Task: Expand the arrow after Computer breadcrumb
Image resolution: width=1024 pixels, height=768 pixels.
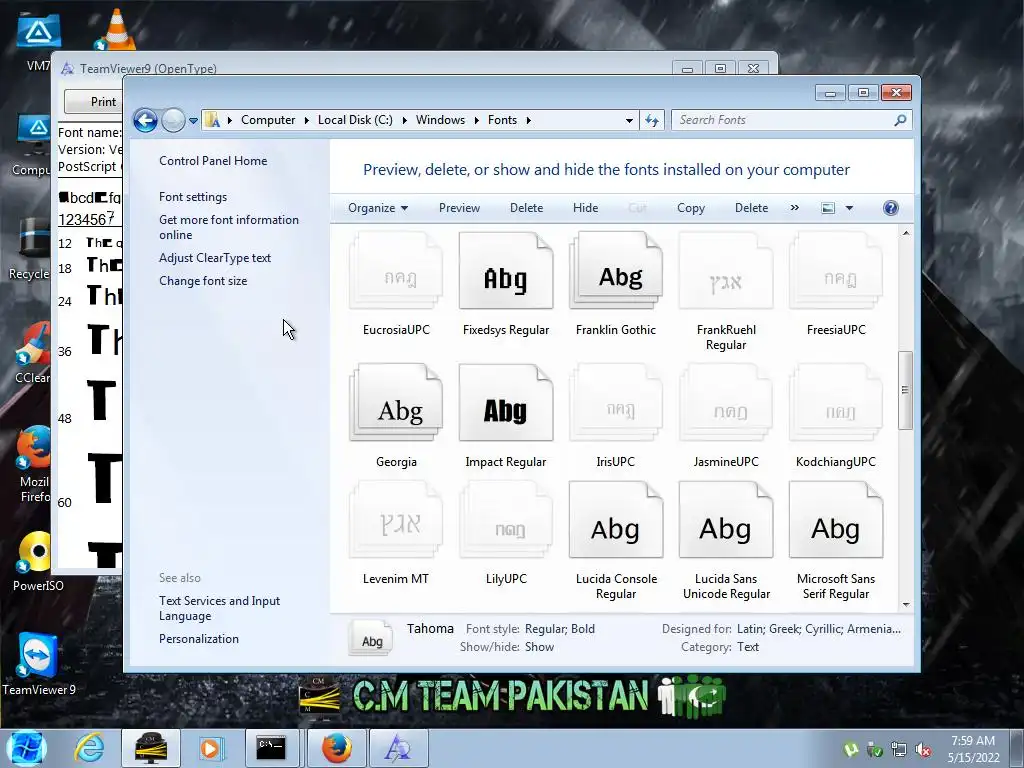Action: click(x=306, y=121)
